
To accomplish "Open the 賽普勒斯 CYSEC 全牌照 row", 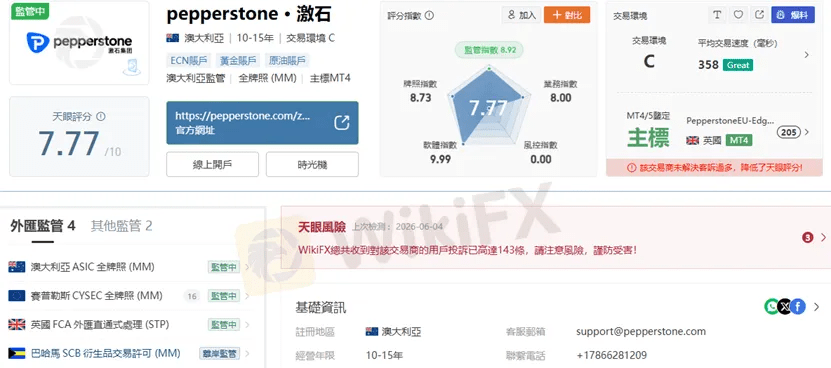I will [130, 296].
